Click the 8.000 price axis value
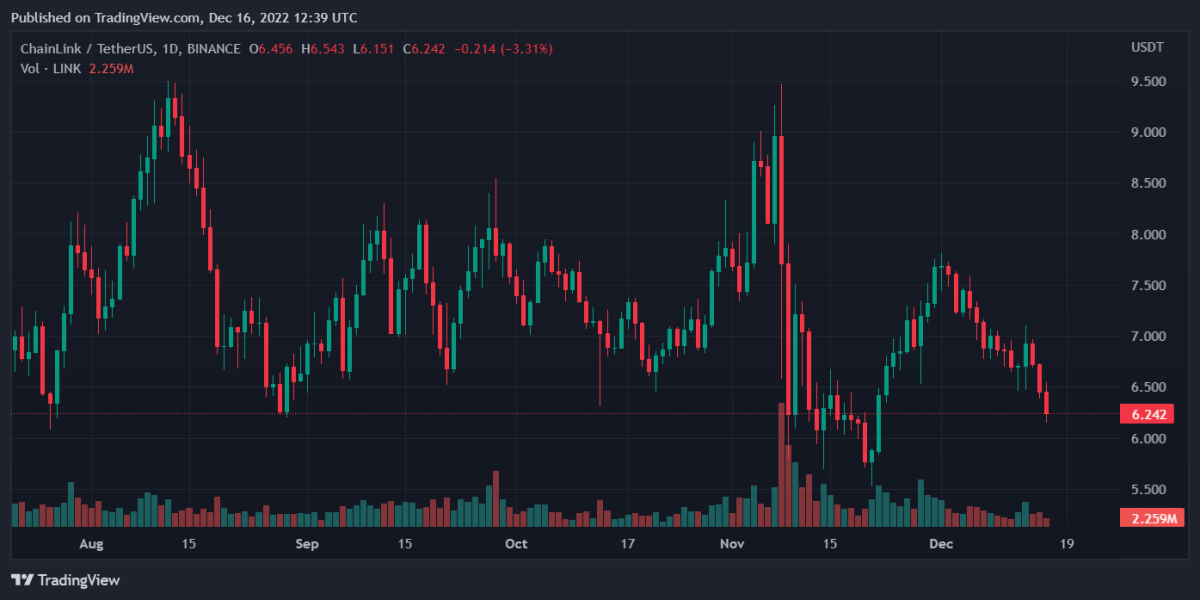The image size is (1200, 600). coord(1148,235)
